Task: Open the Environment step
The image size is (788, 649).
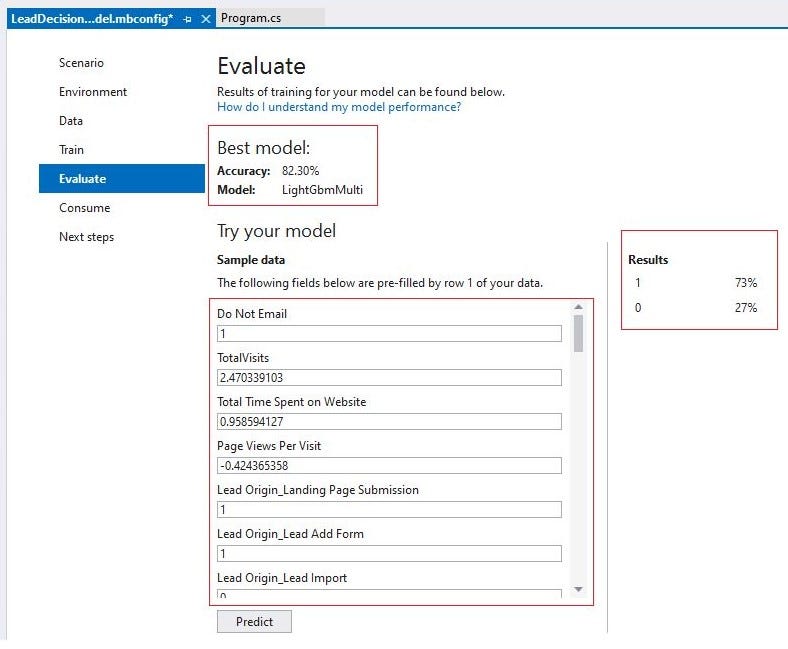Action: (93, 92)
